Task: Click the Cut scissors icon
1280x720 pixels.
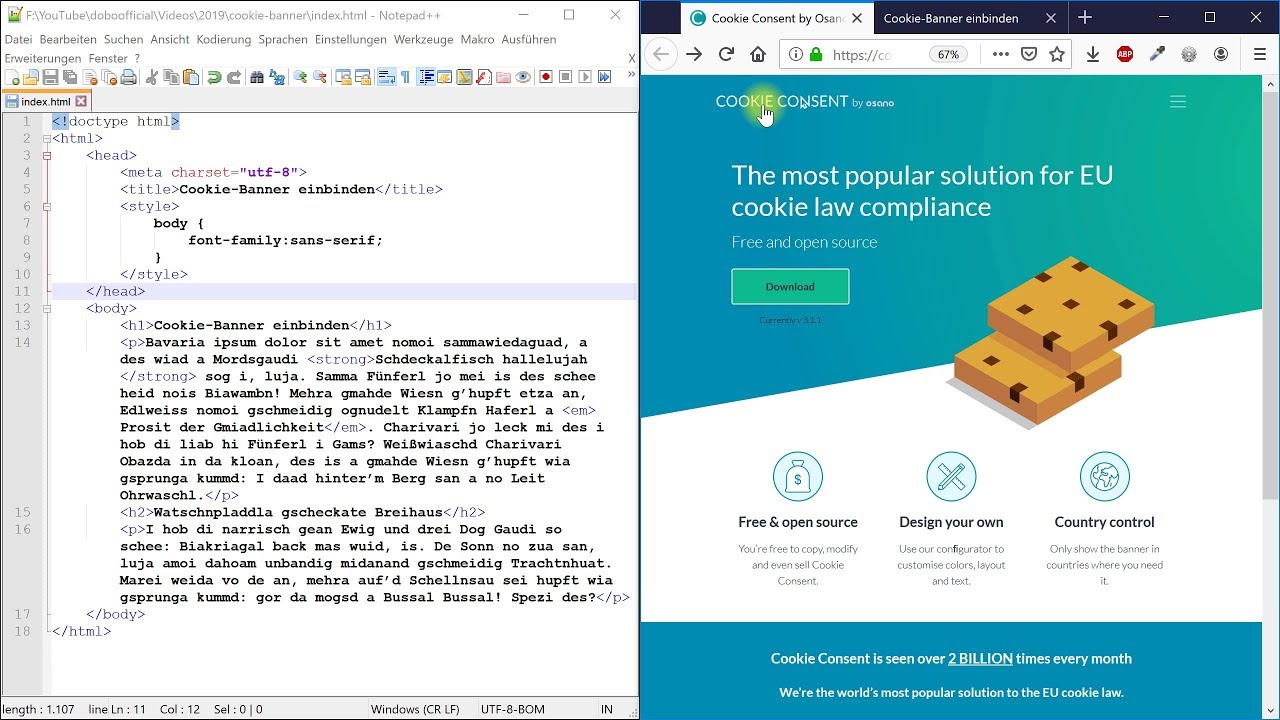Action: click(151, 77)
